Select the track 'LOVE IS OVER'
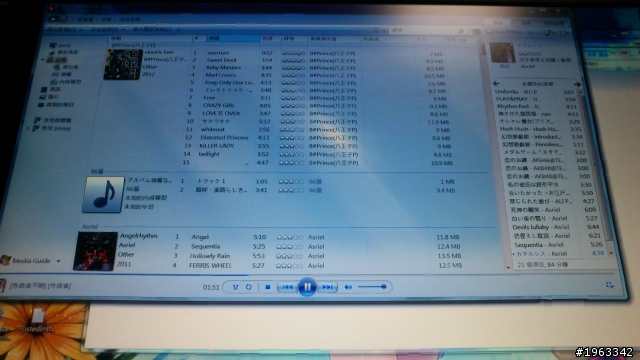The image size is (640, 360). tap(221, 113)
